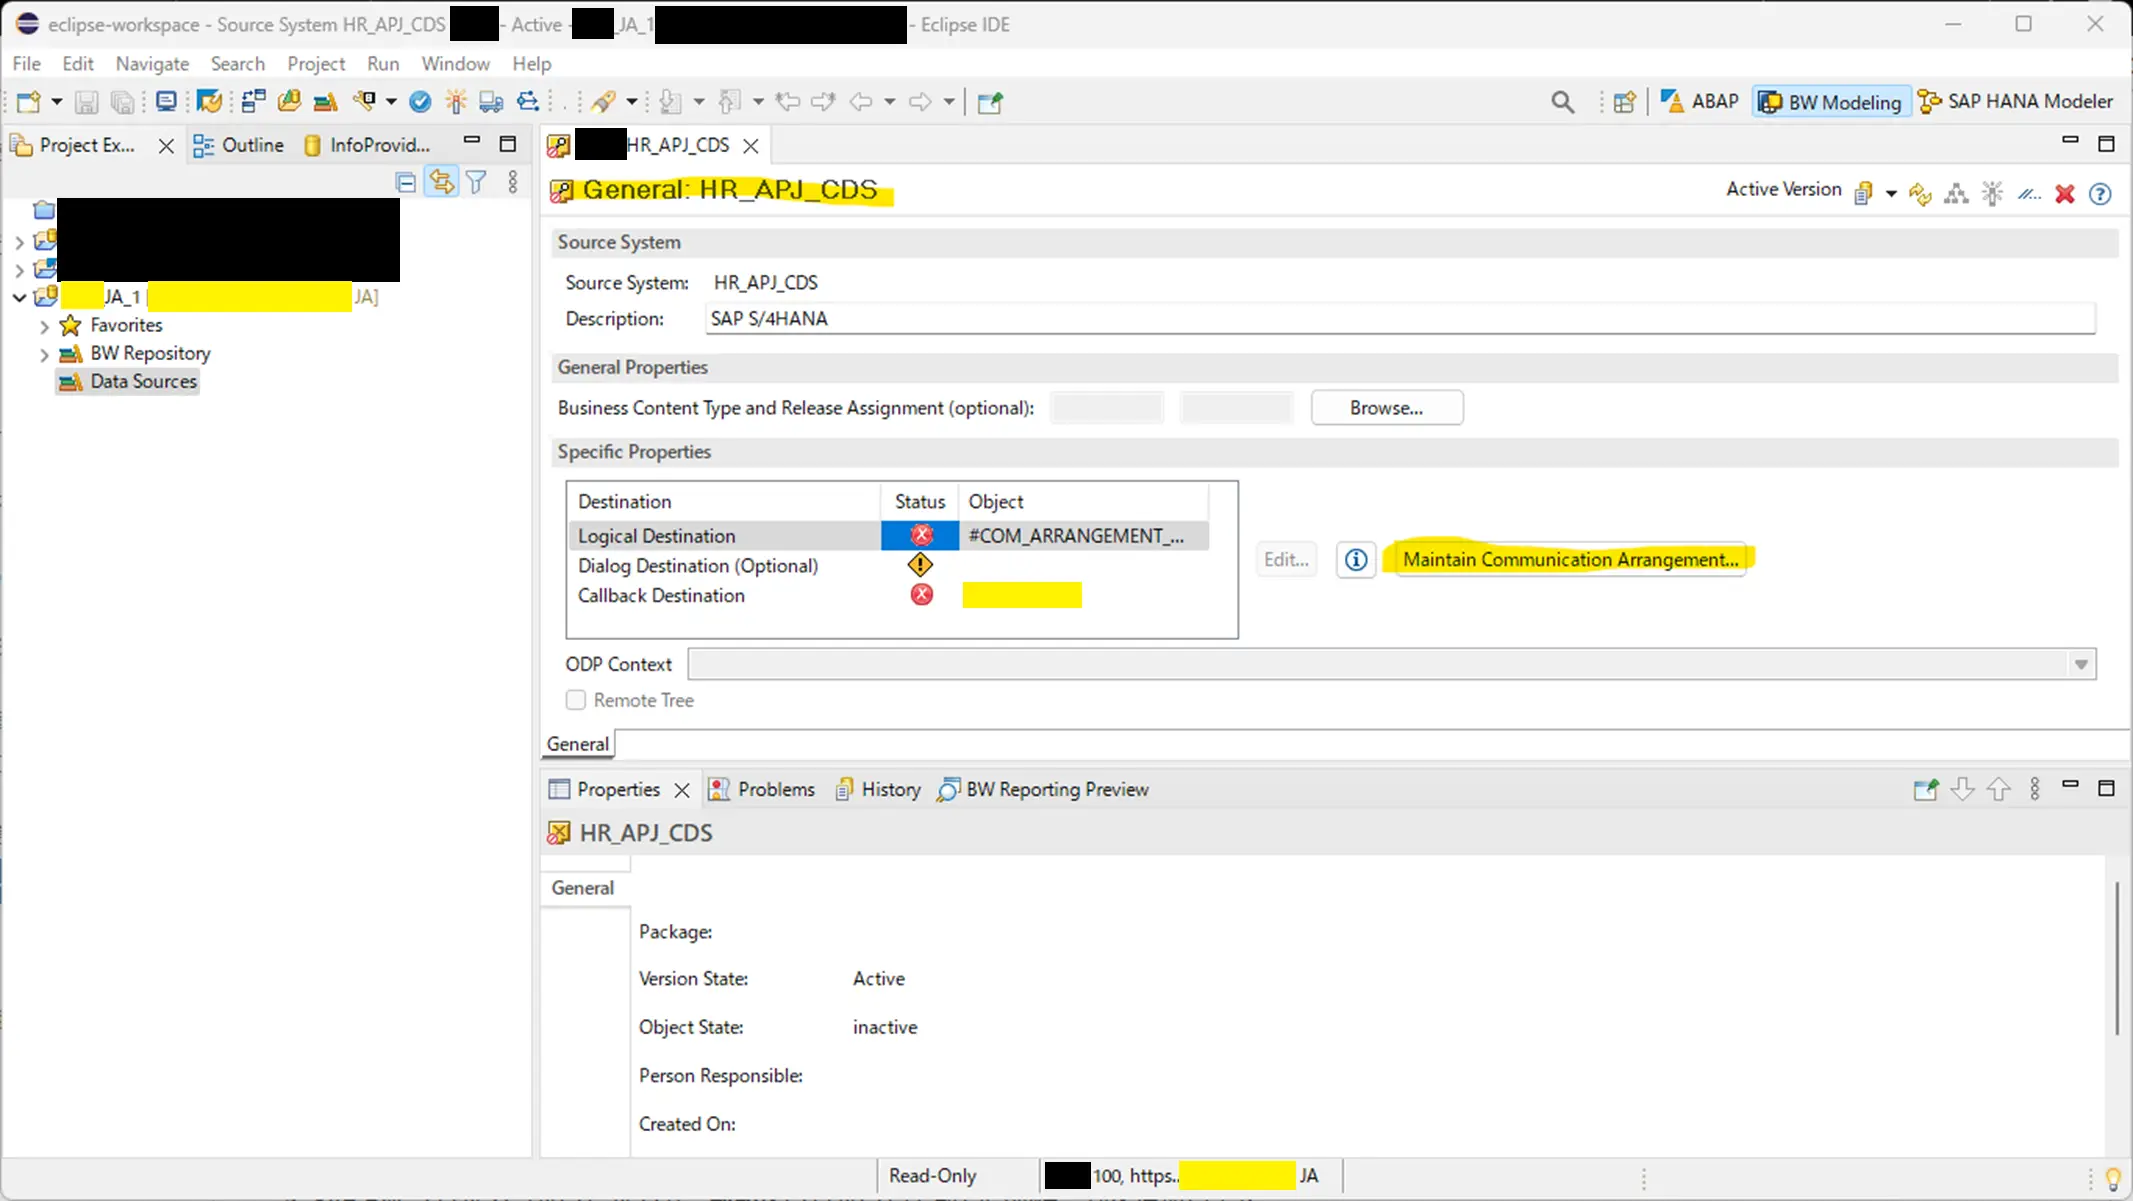Click the Save toolbar icon
This screenshot has height=1201, width=2133.
87,102
